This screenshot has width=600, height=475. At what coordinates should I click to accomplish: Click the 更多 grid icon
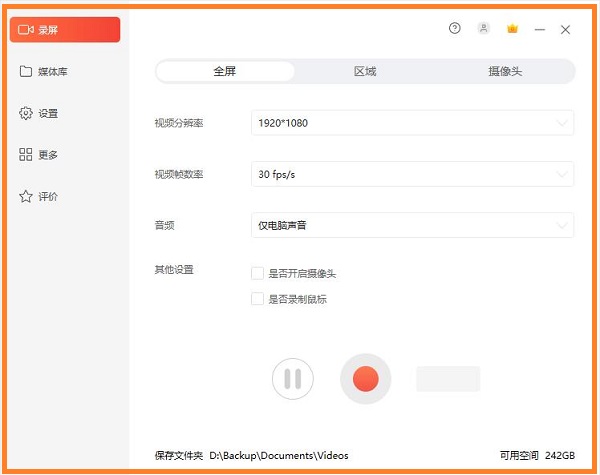[x=26, y=155]
